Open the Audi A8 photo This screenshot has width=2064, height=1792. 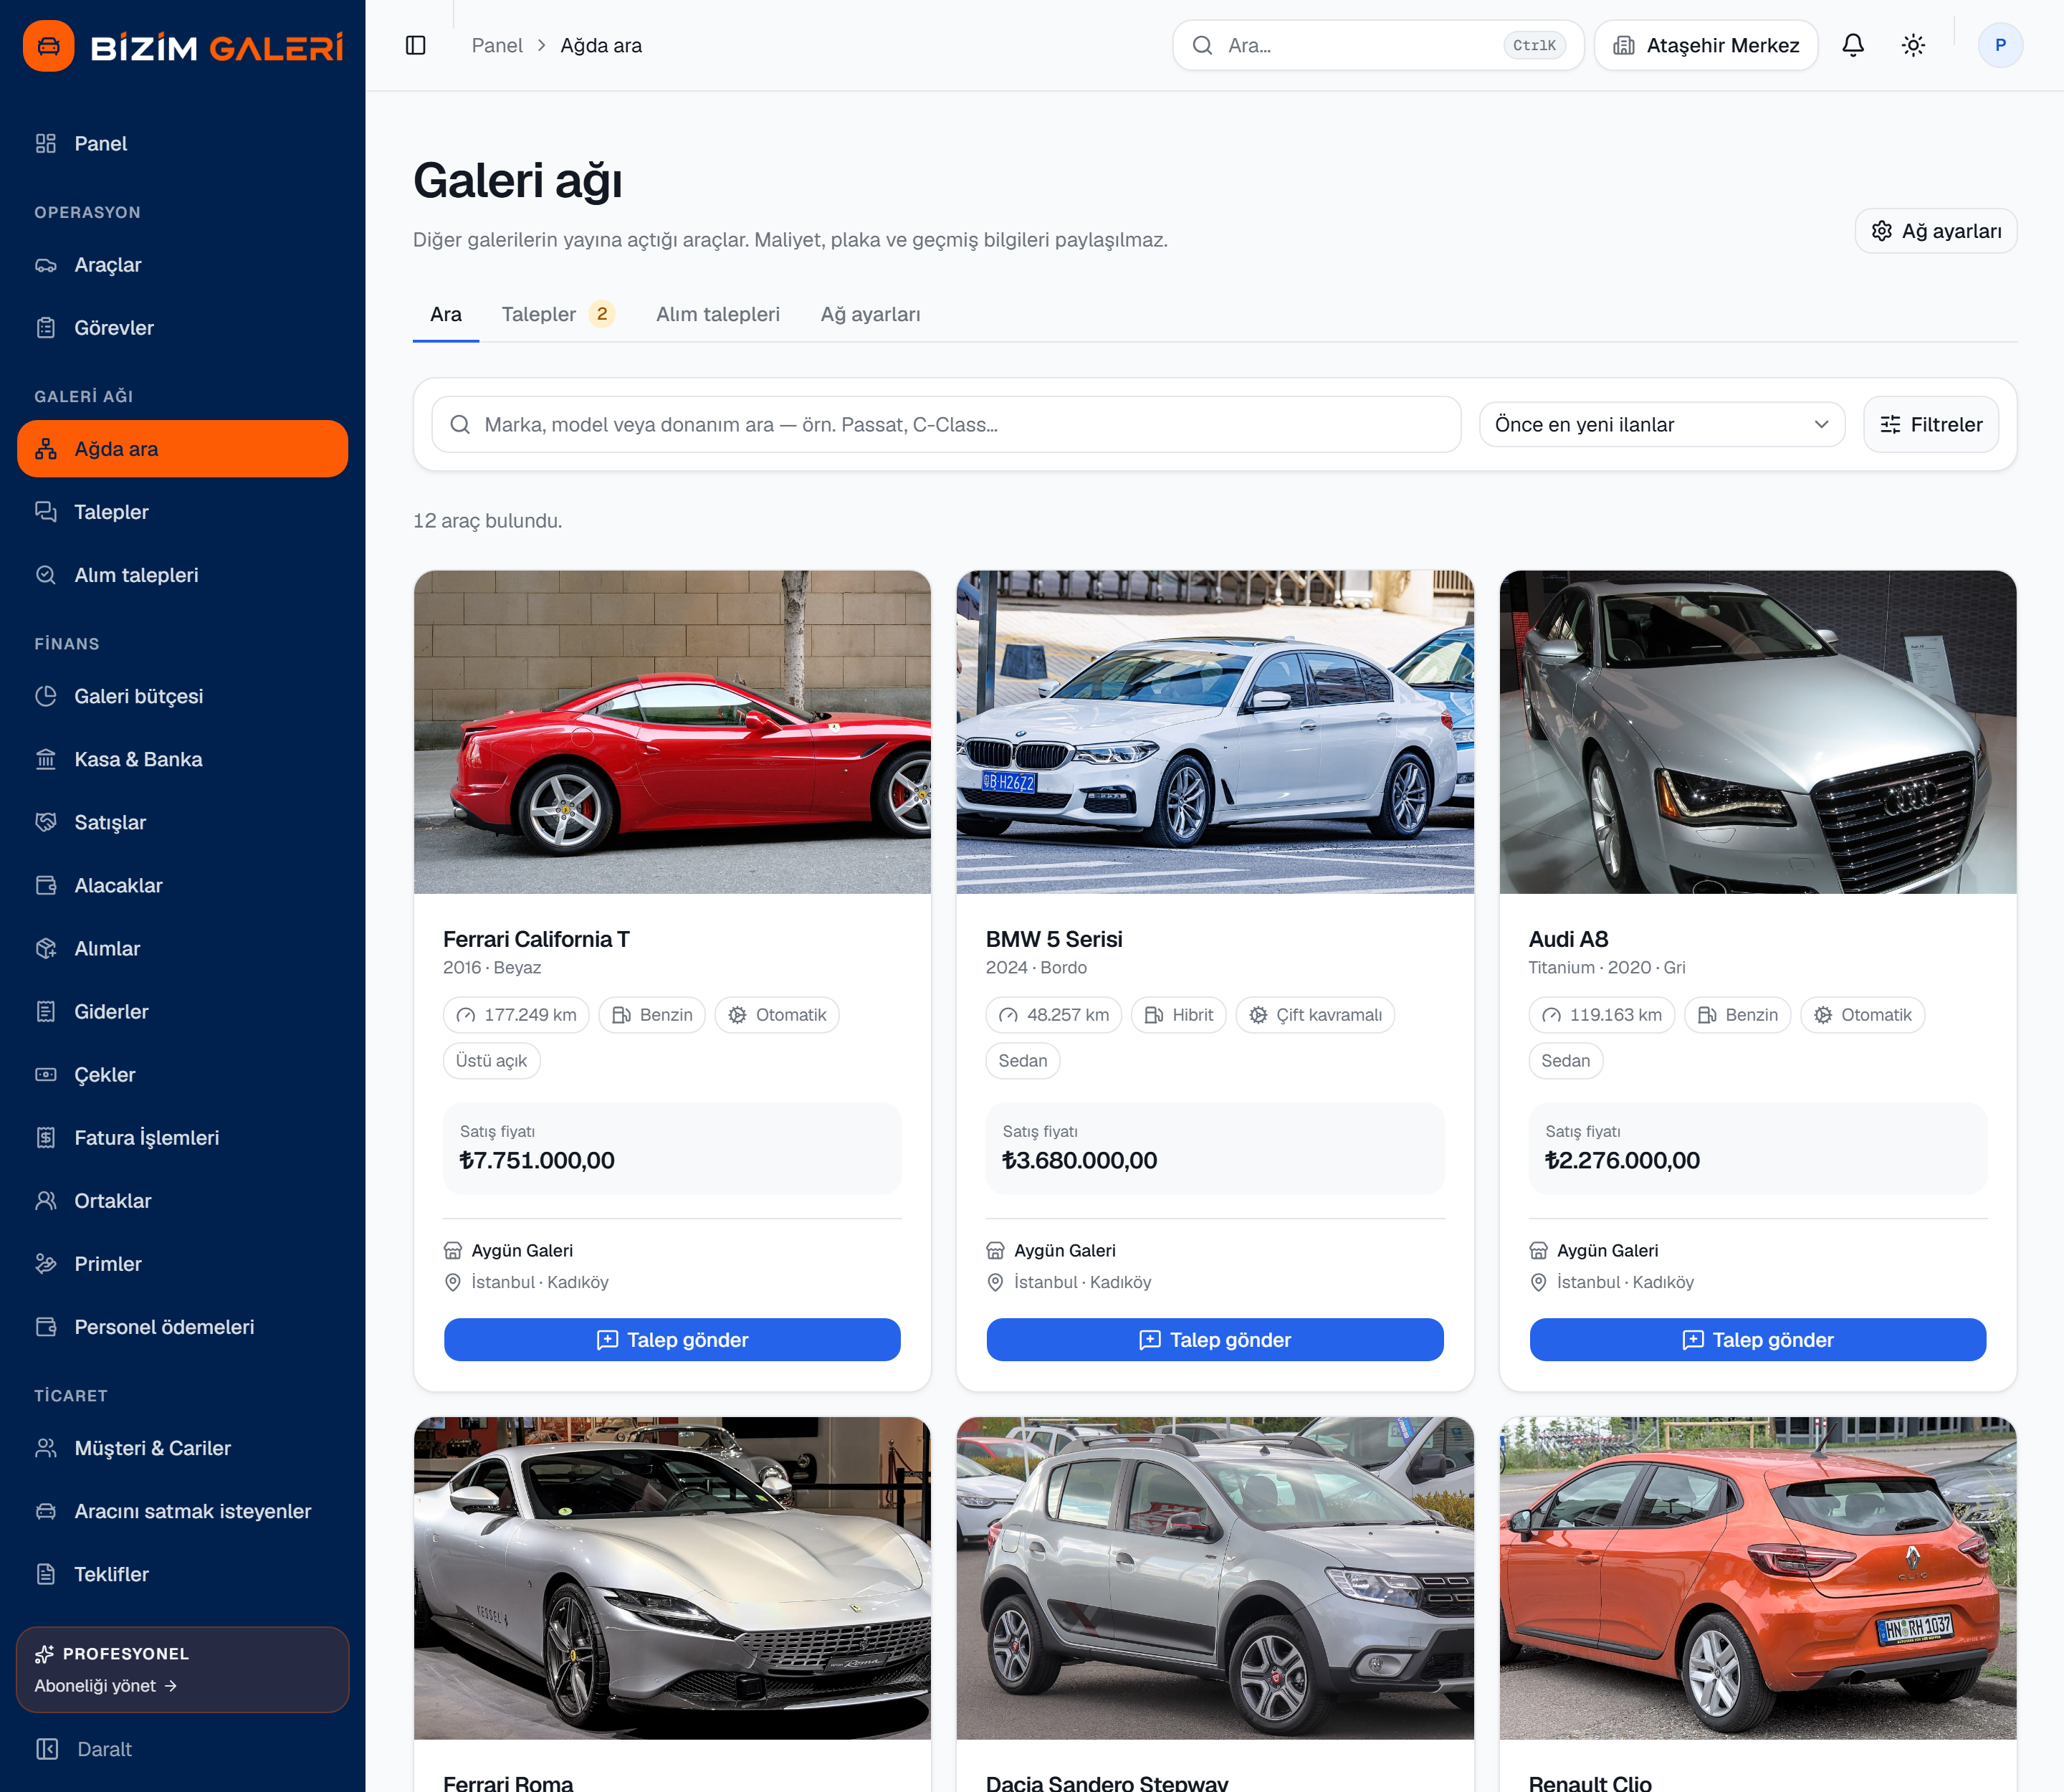coord(1757,732)
